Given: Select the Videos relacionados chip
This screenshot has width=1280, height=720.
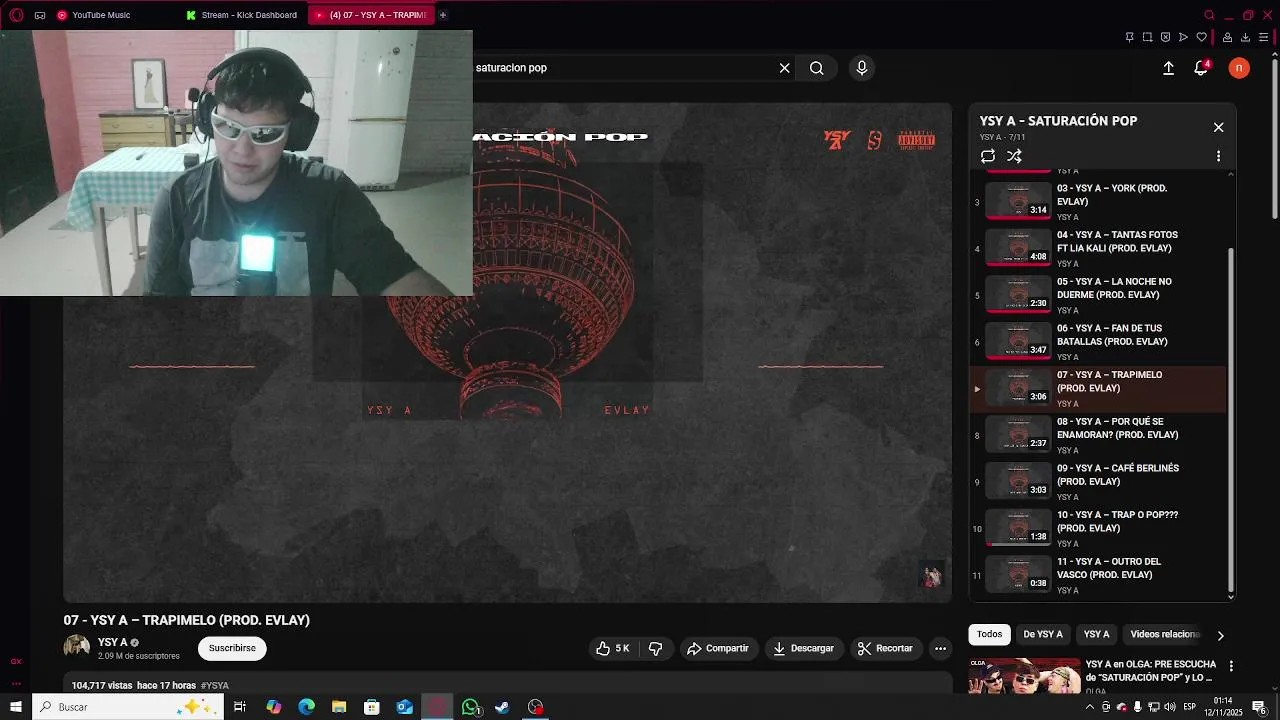Looking at the screenshot, I should point(1165,634).
